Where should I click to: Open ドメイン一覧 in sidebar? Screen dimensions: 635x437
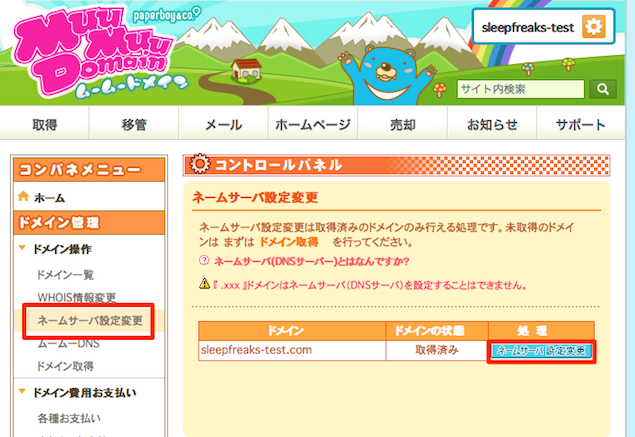pyautogui.click(x=65, y=275)
